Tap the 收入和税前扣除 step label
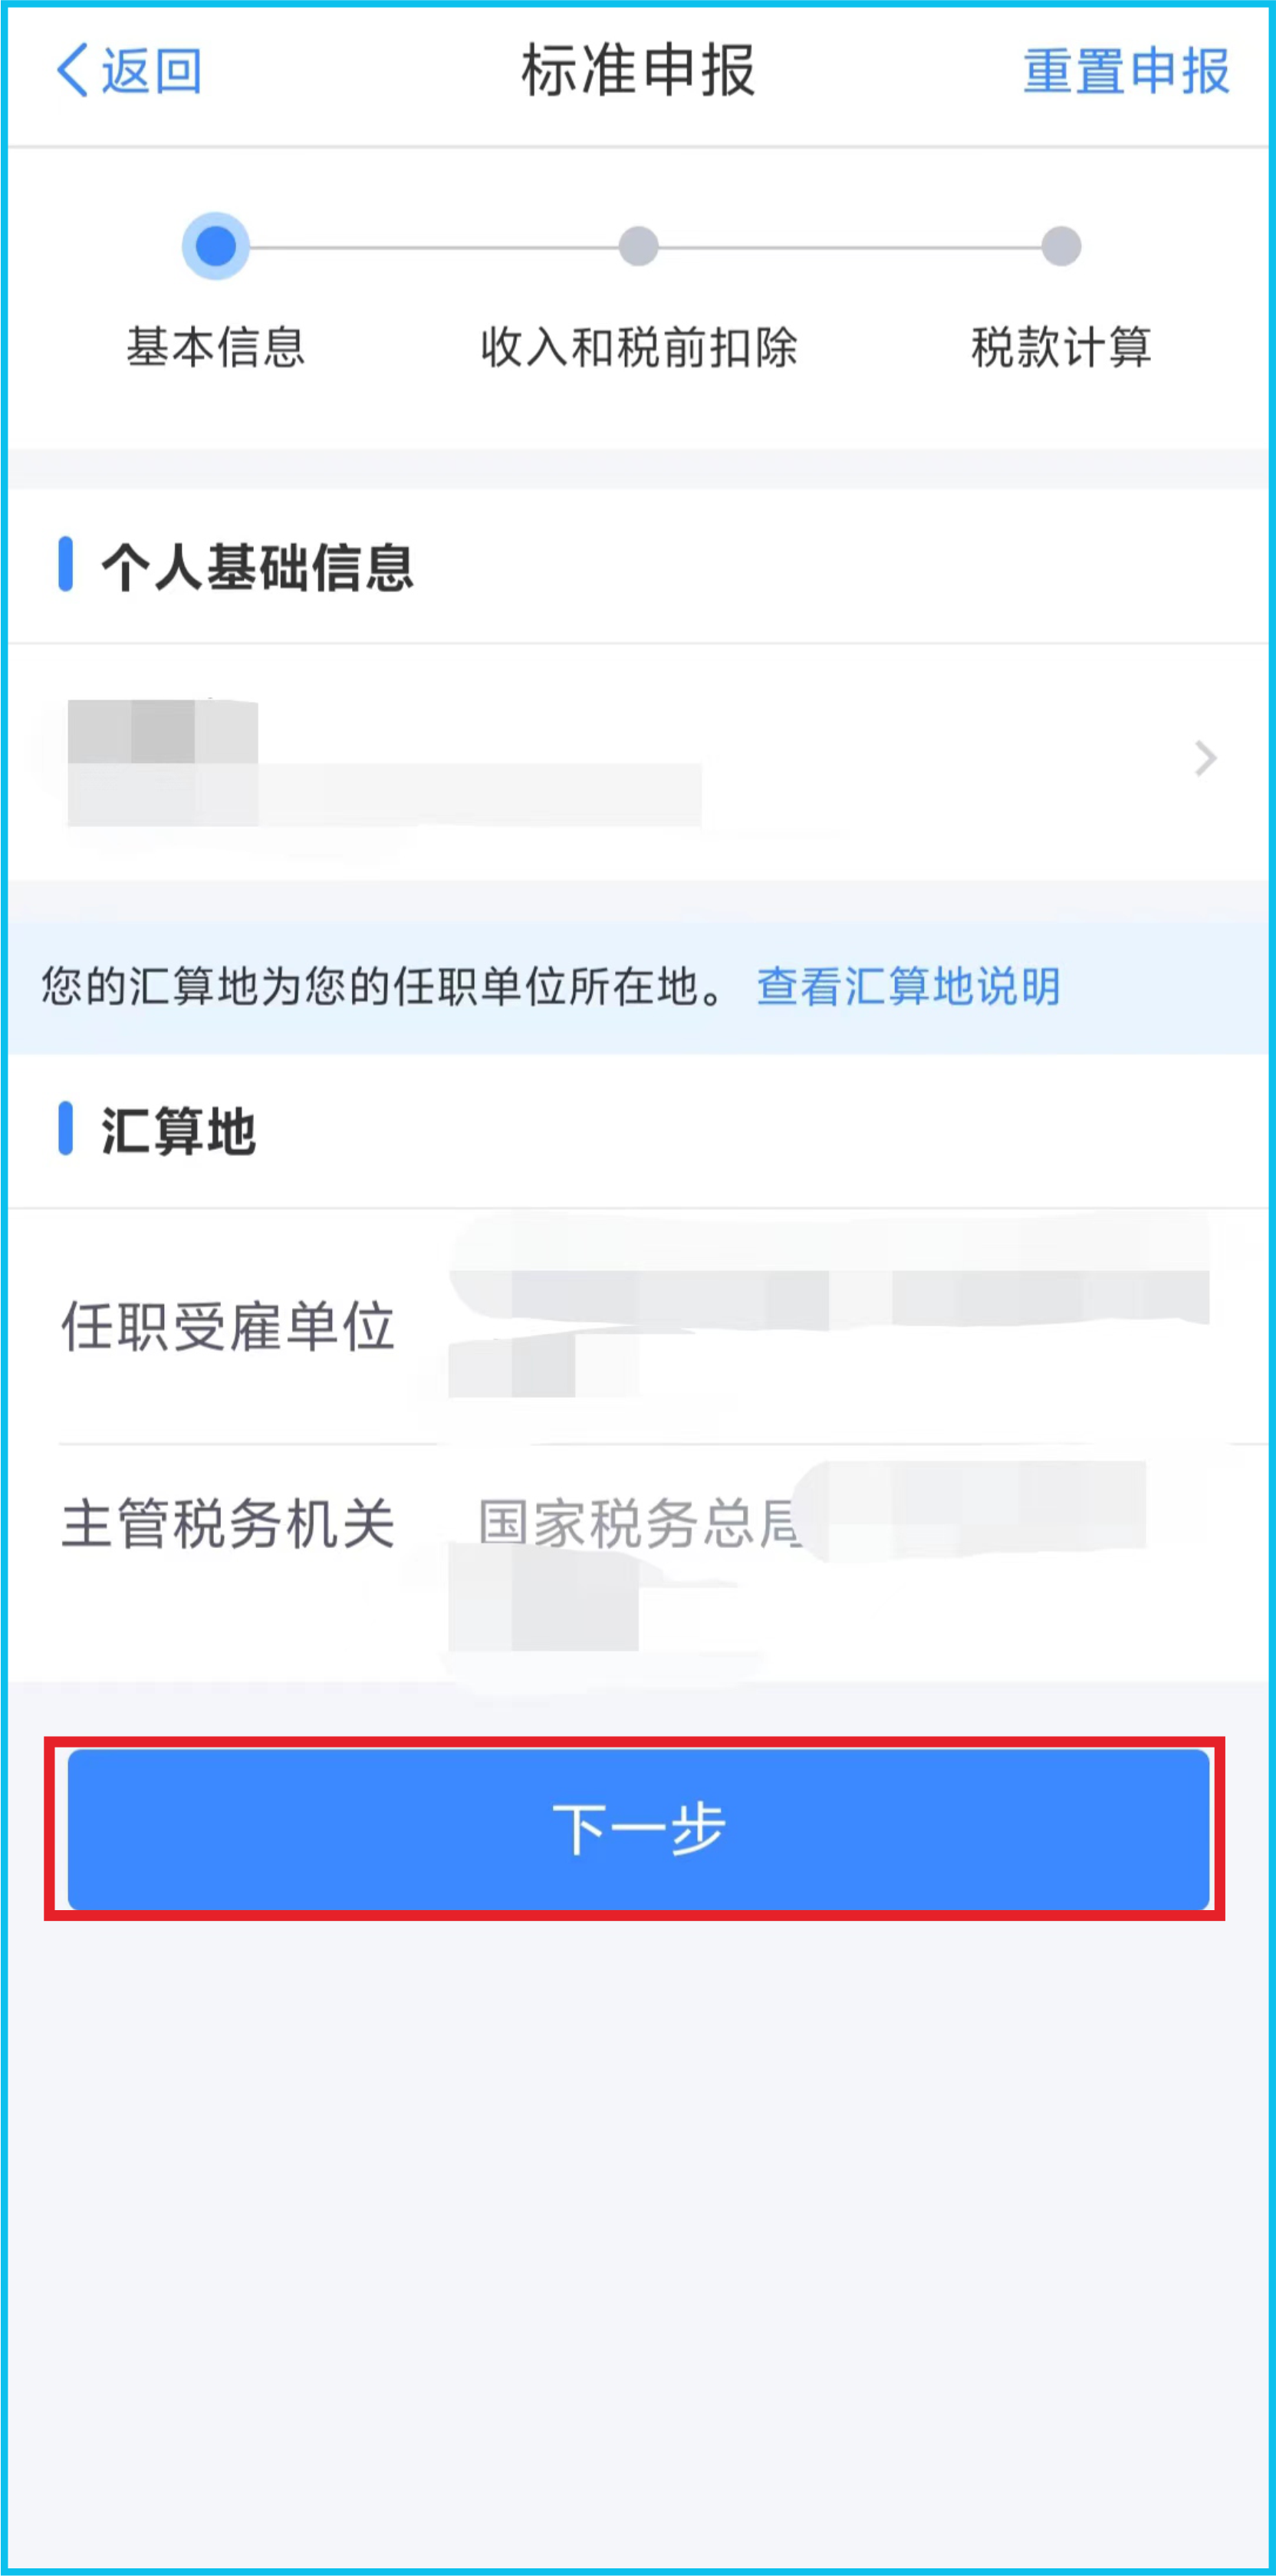 [x=638, y=347]
